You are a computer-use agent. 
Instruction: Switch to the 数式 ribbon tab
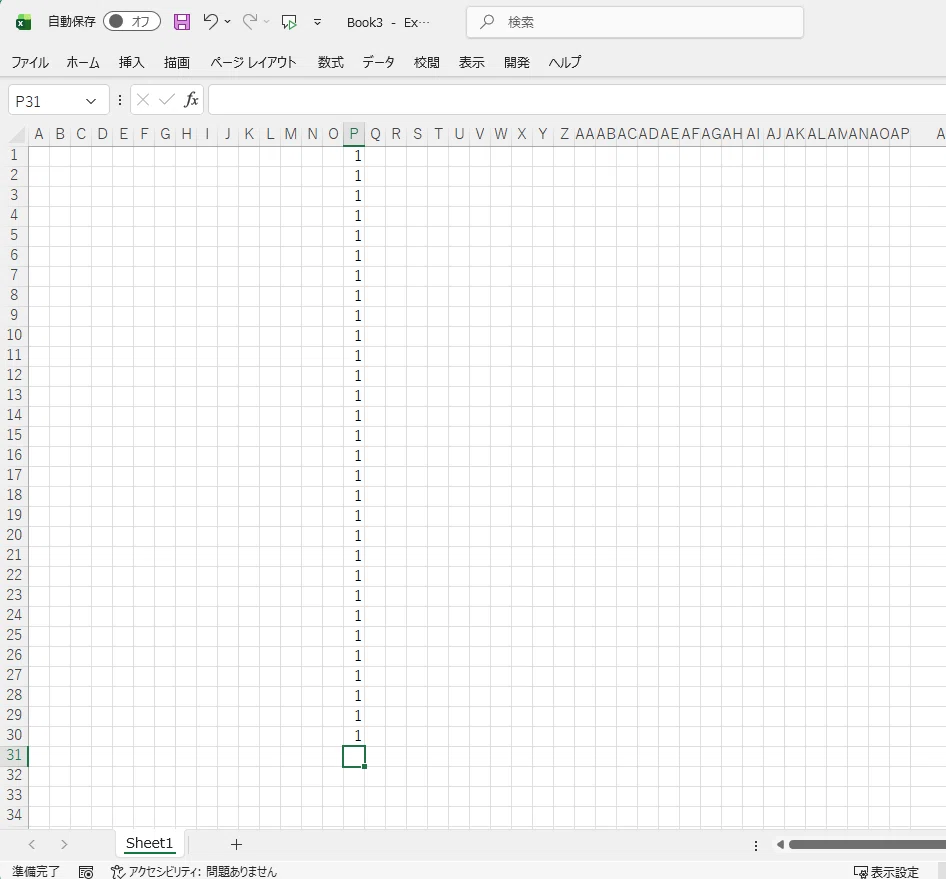330,62
